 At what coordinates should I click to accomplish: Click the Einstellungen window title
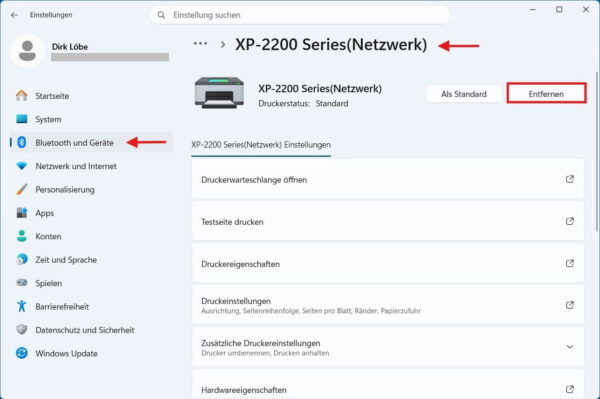point(51,15)
